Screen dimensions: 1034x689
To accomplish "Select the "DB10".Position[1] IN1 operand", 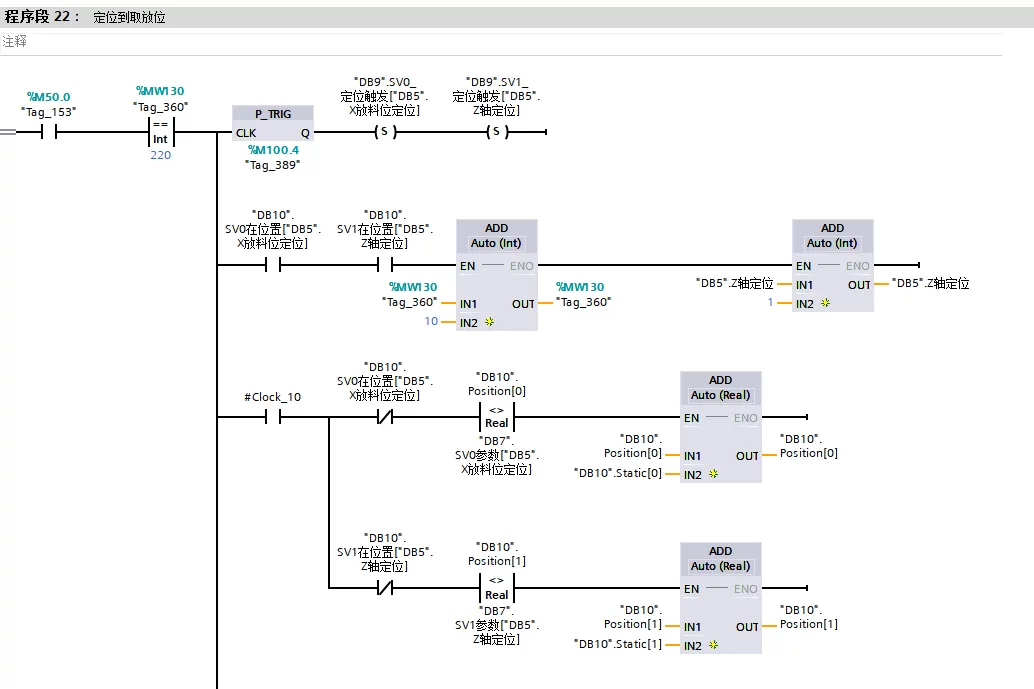I will point(633,617).
